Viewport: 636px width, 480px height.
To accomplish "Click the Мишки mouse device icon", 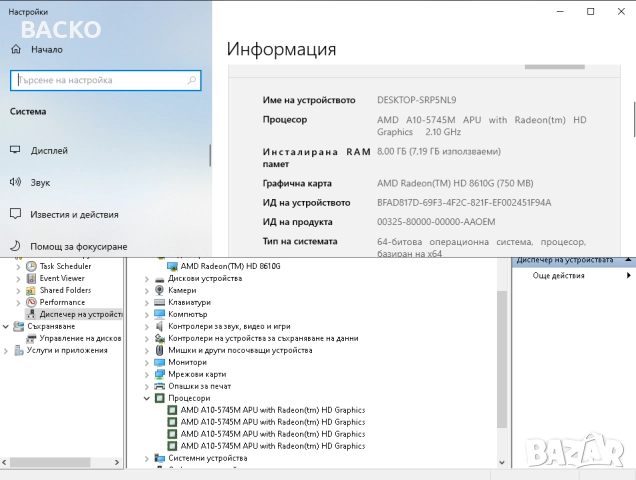I will click(x=160, y=350).
